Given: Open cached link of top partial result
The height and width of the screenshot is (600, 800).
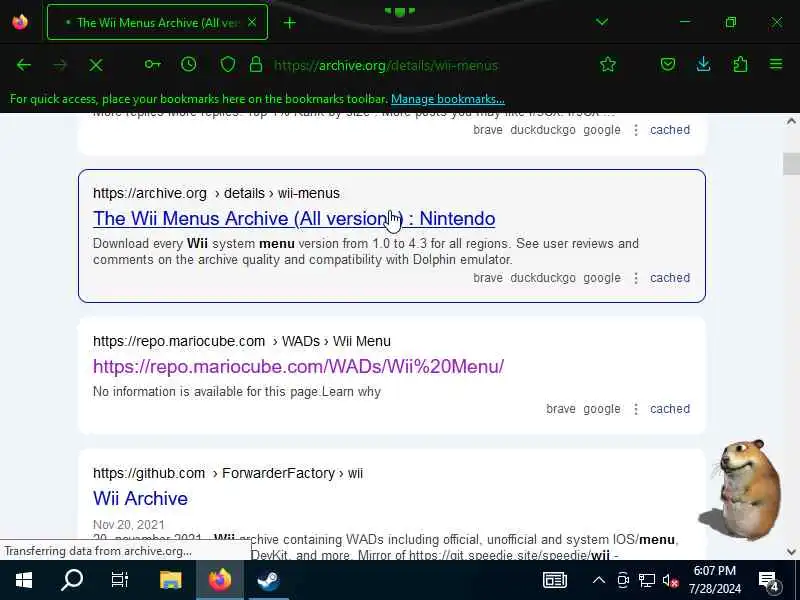Looking at the screenshot, I should [x=669, y=130].
